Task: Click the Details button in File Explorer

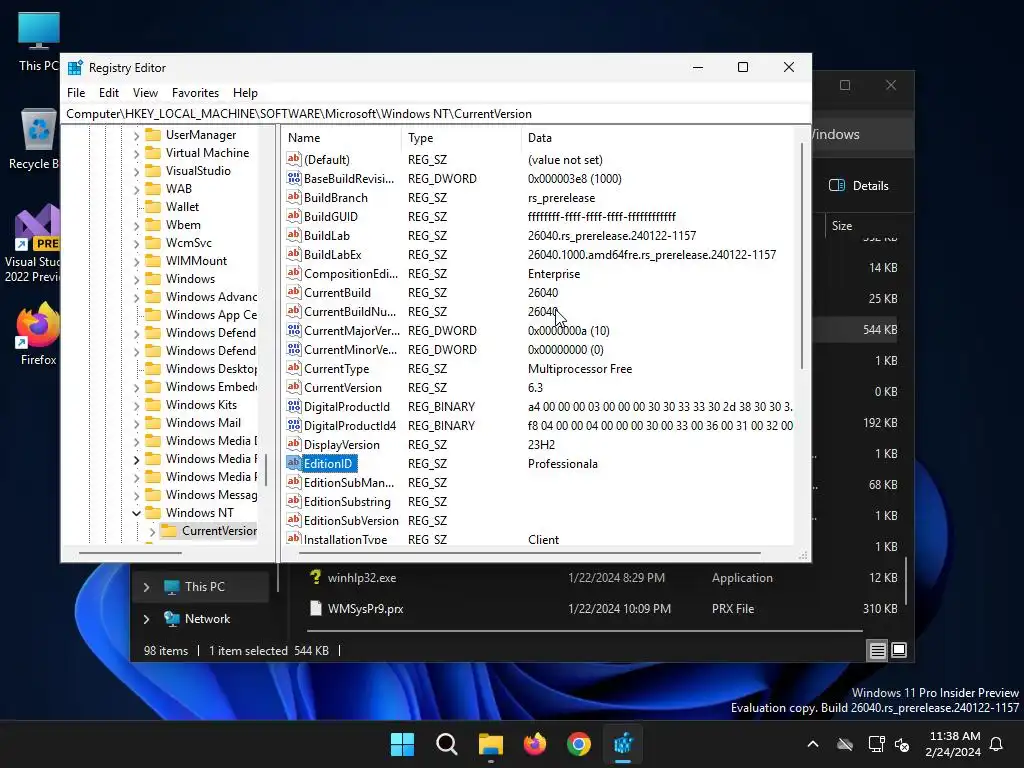Action: point(858,185)
